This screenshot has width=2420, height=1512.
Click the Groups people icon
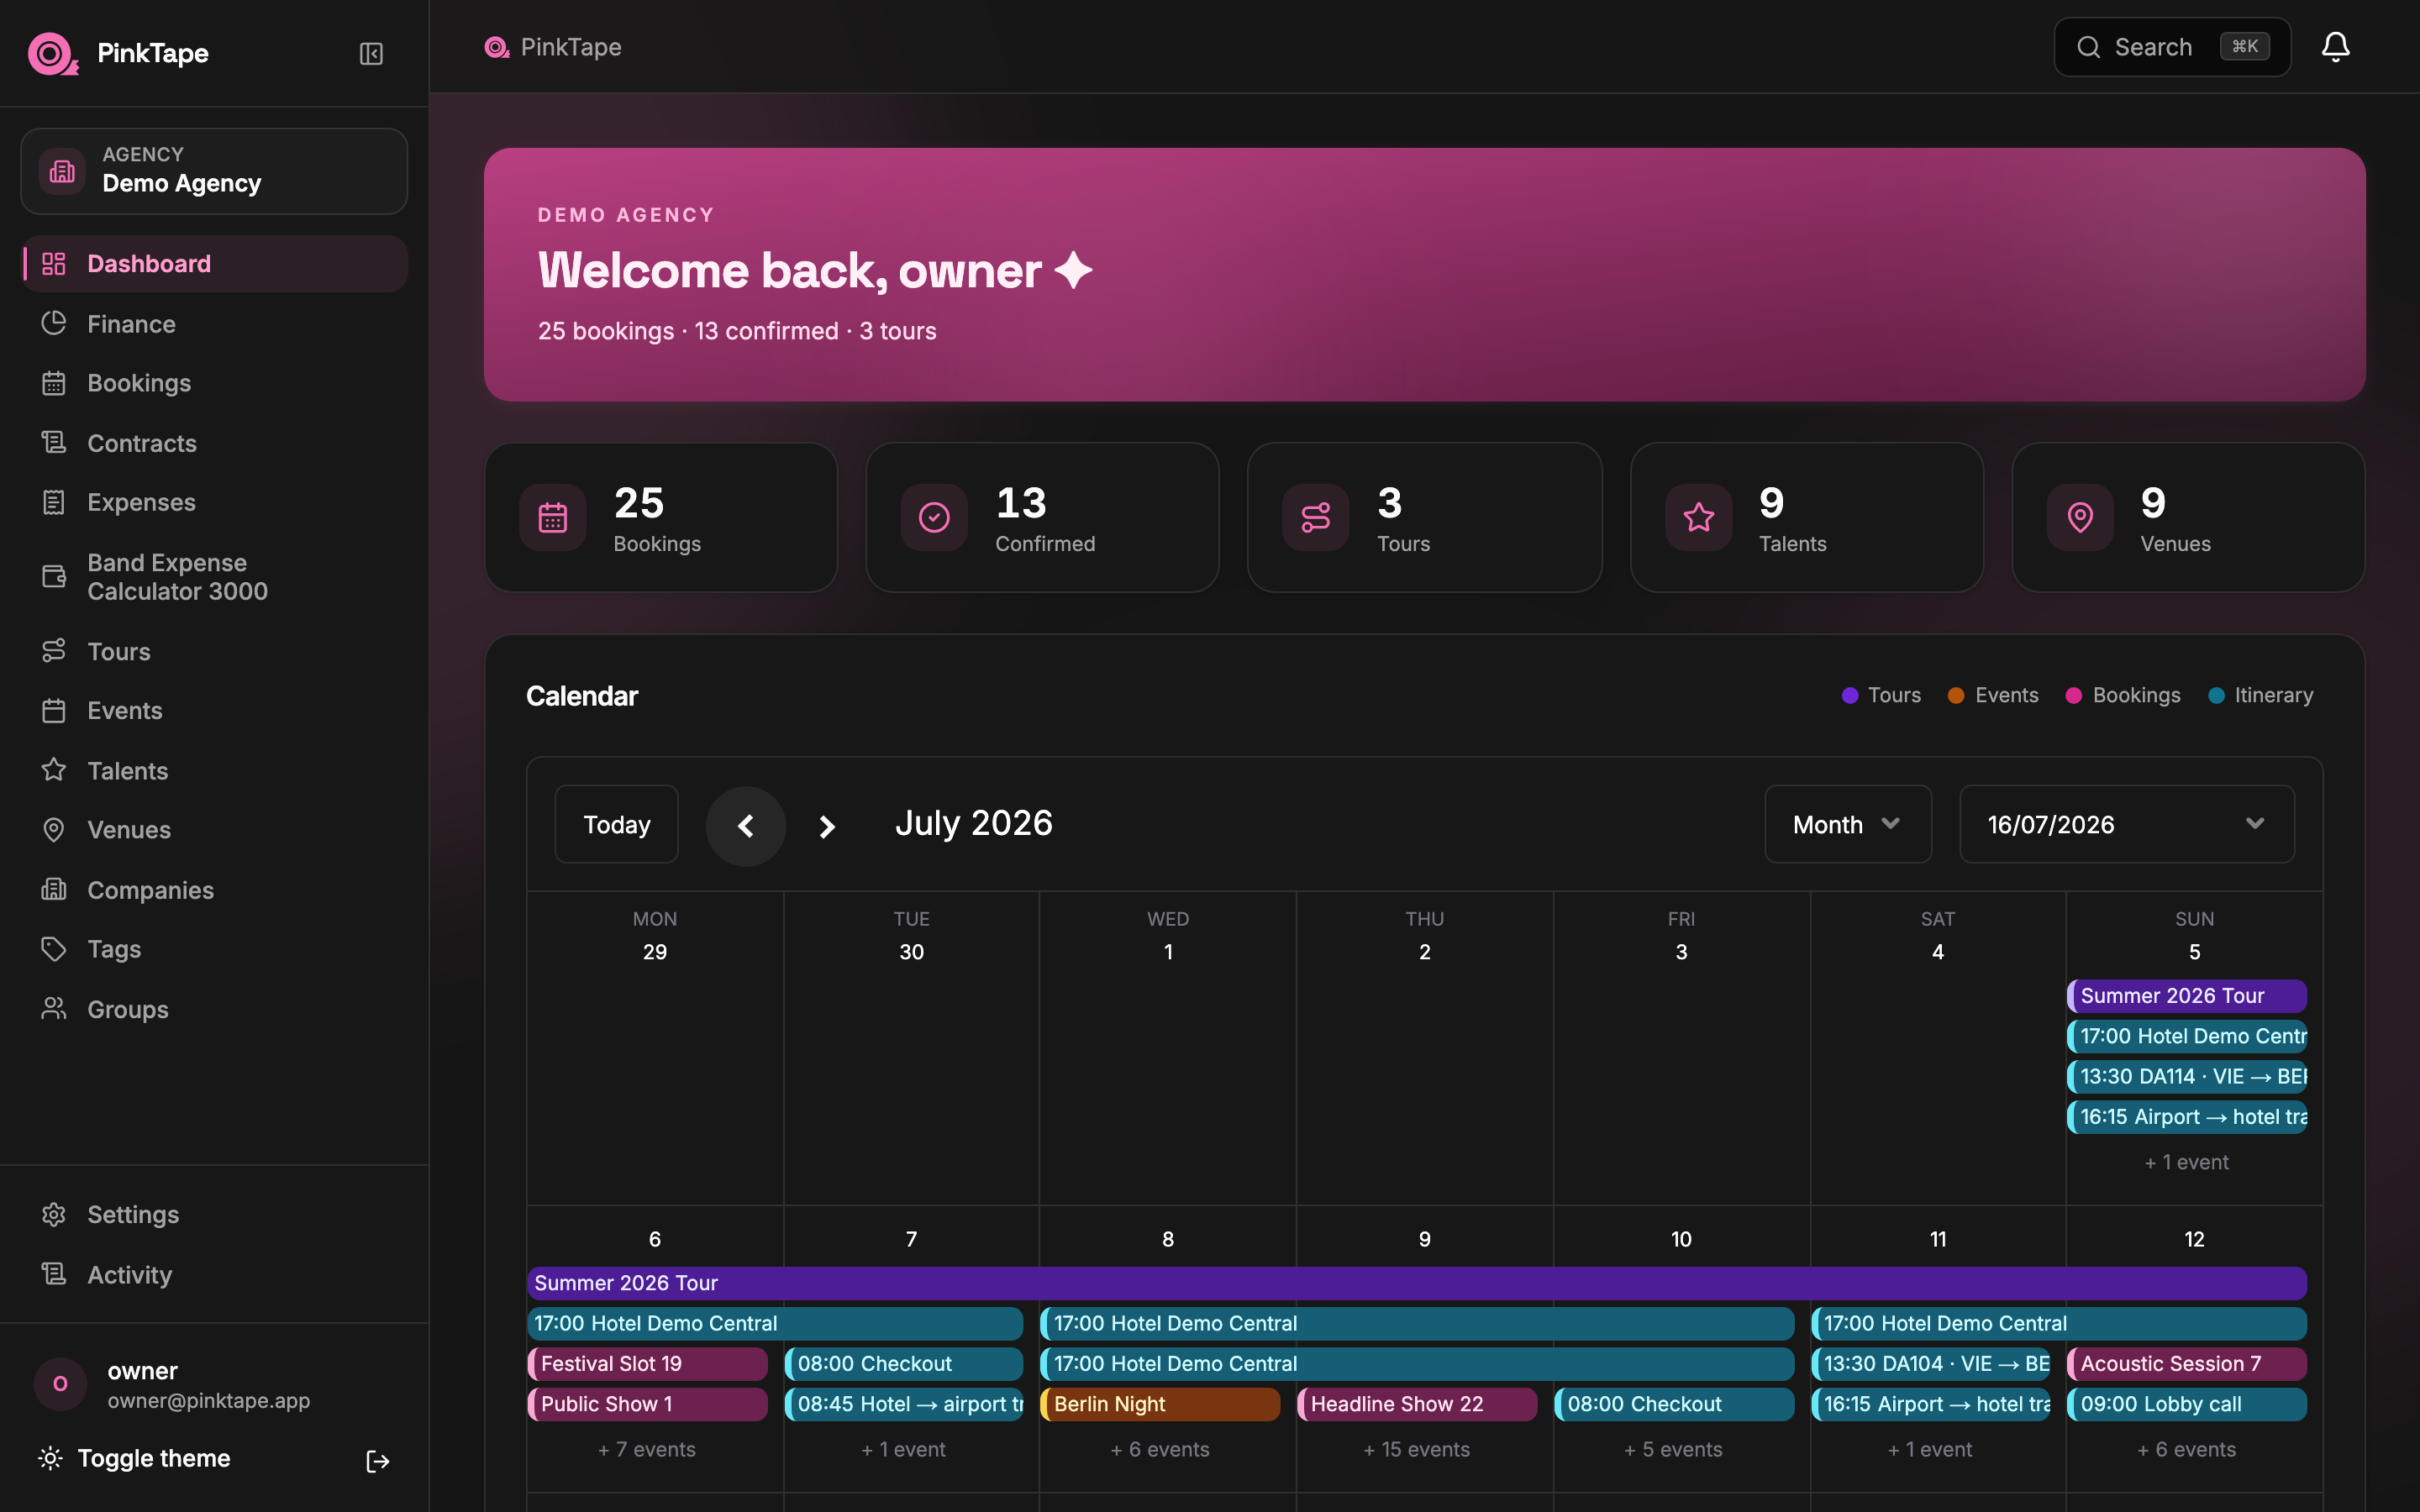pos(54,1009)
